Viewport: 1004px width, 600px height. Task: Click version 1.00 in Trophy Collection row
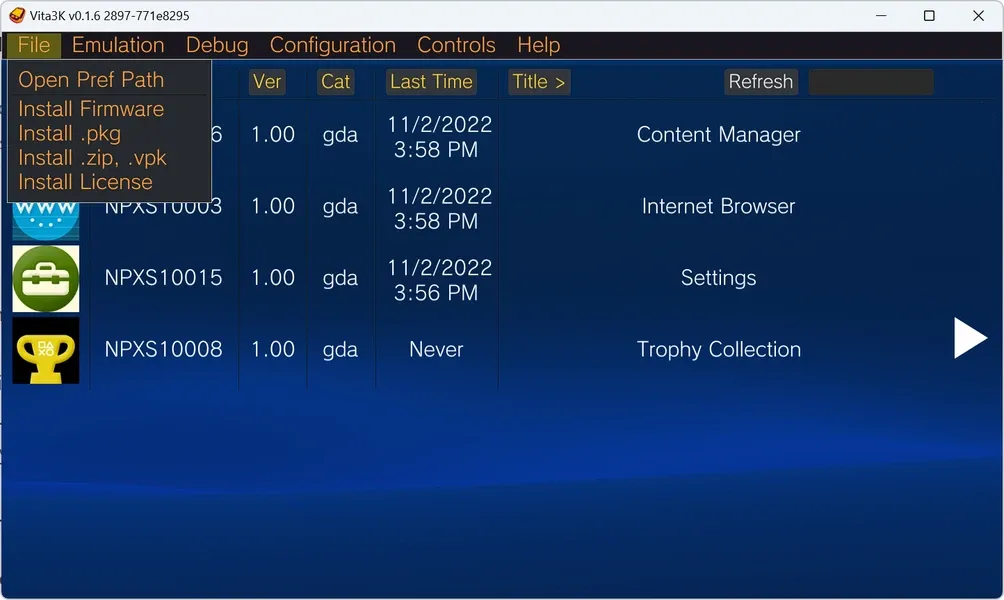273,350
